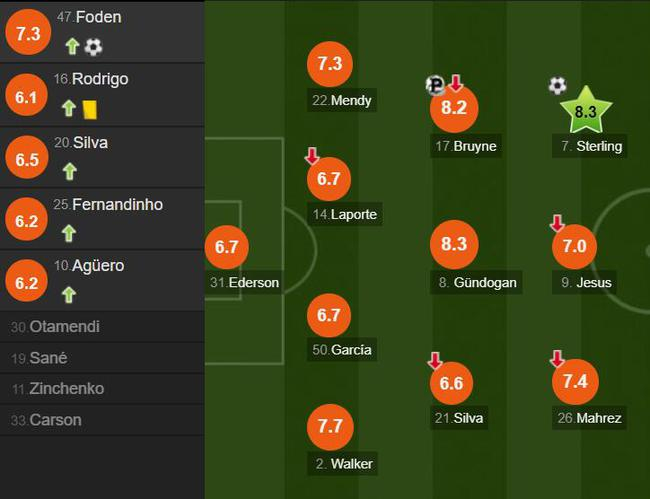Click García's 6.7 rating circle

coord(330,315)
